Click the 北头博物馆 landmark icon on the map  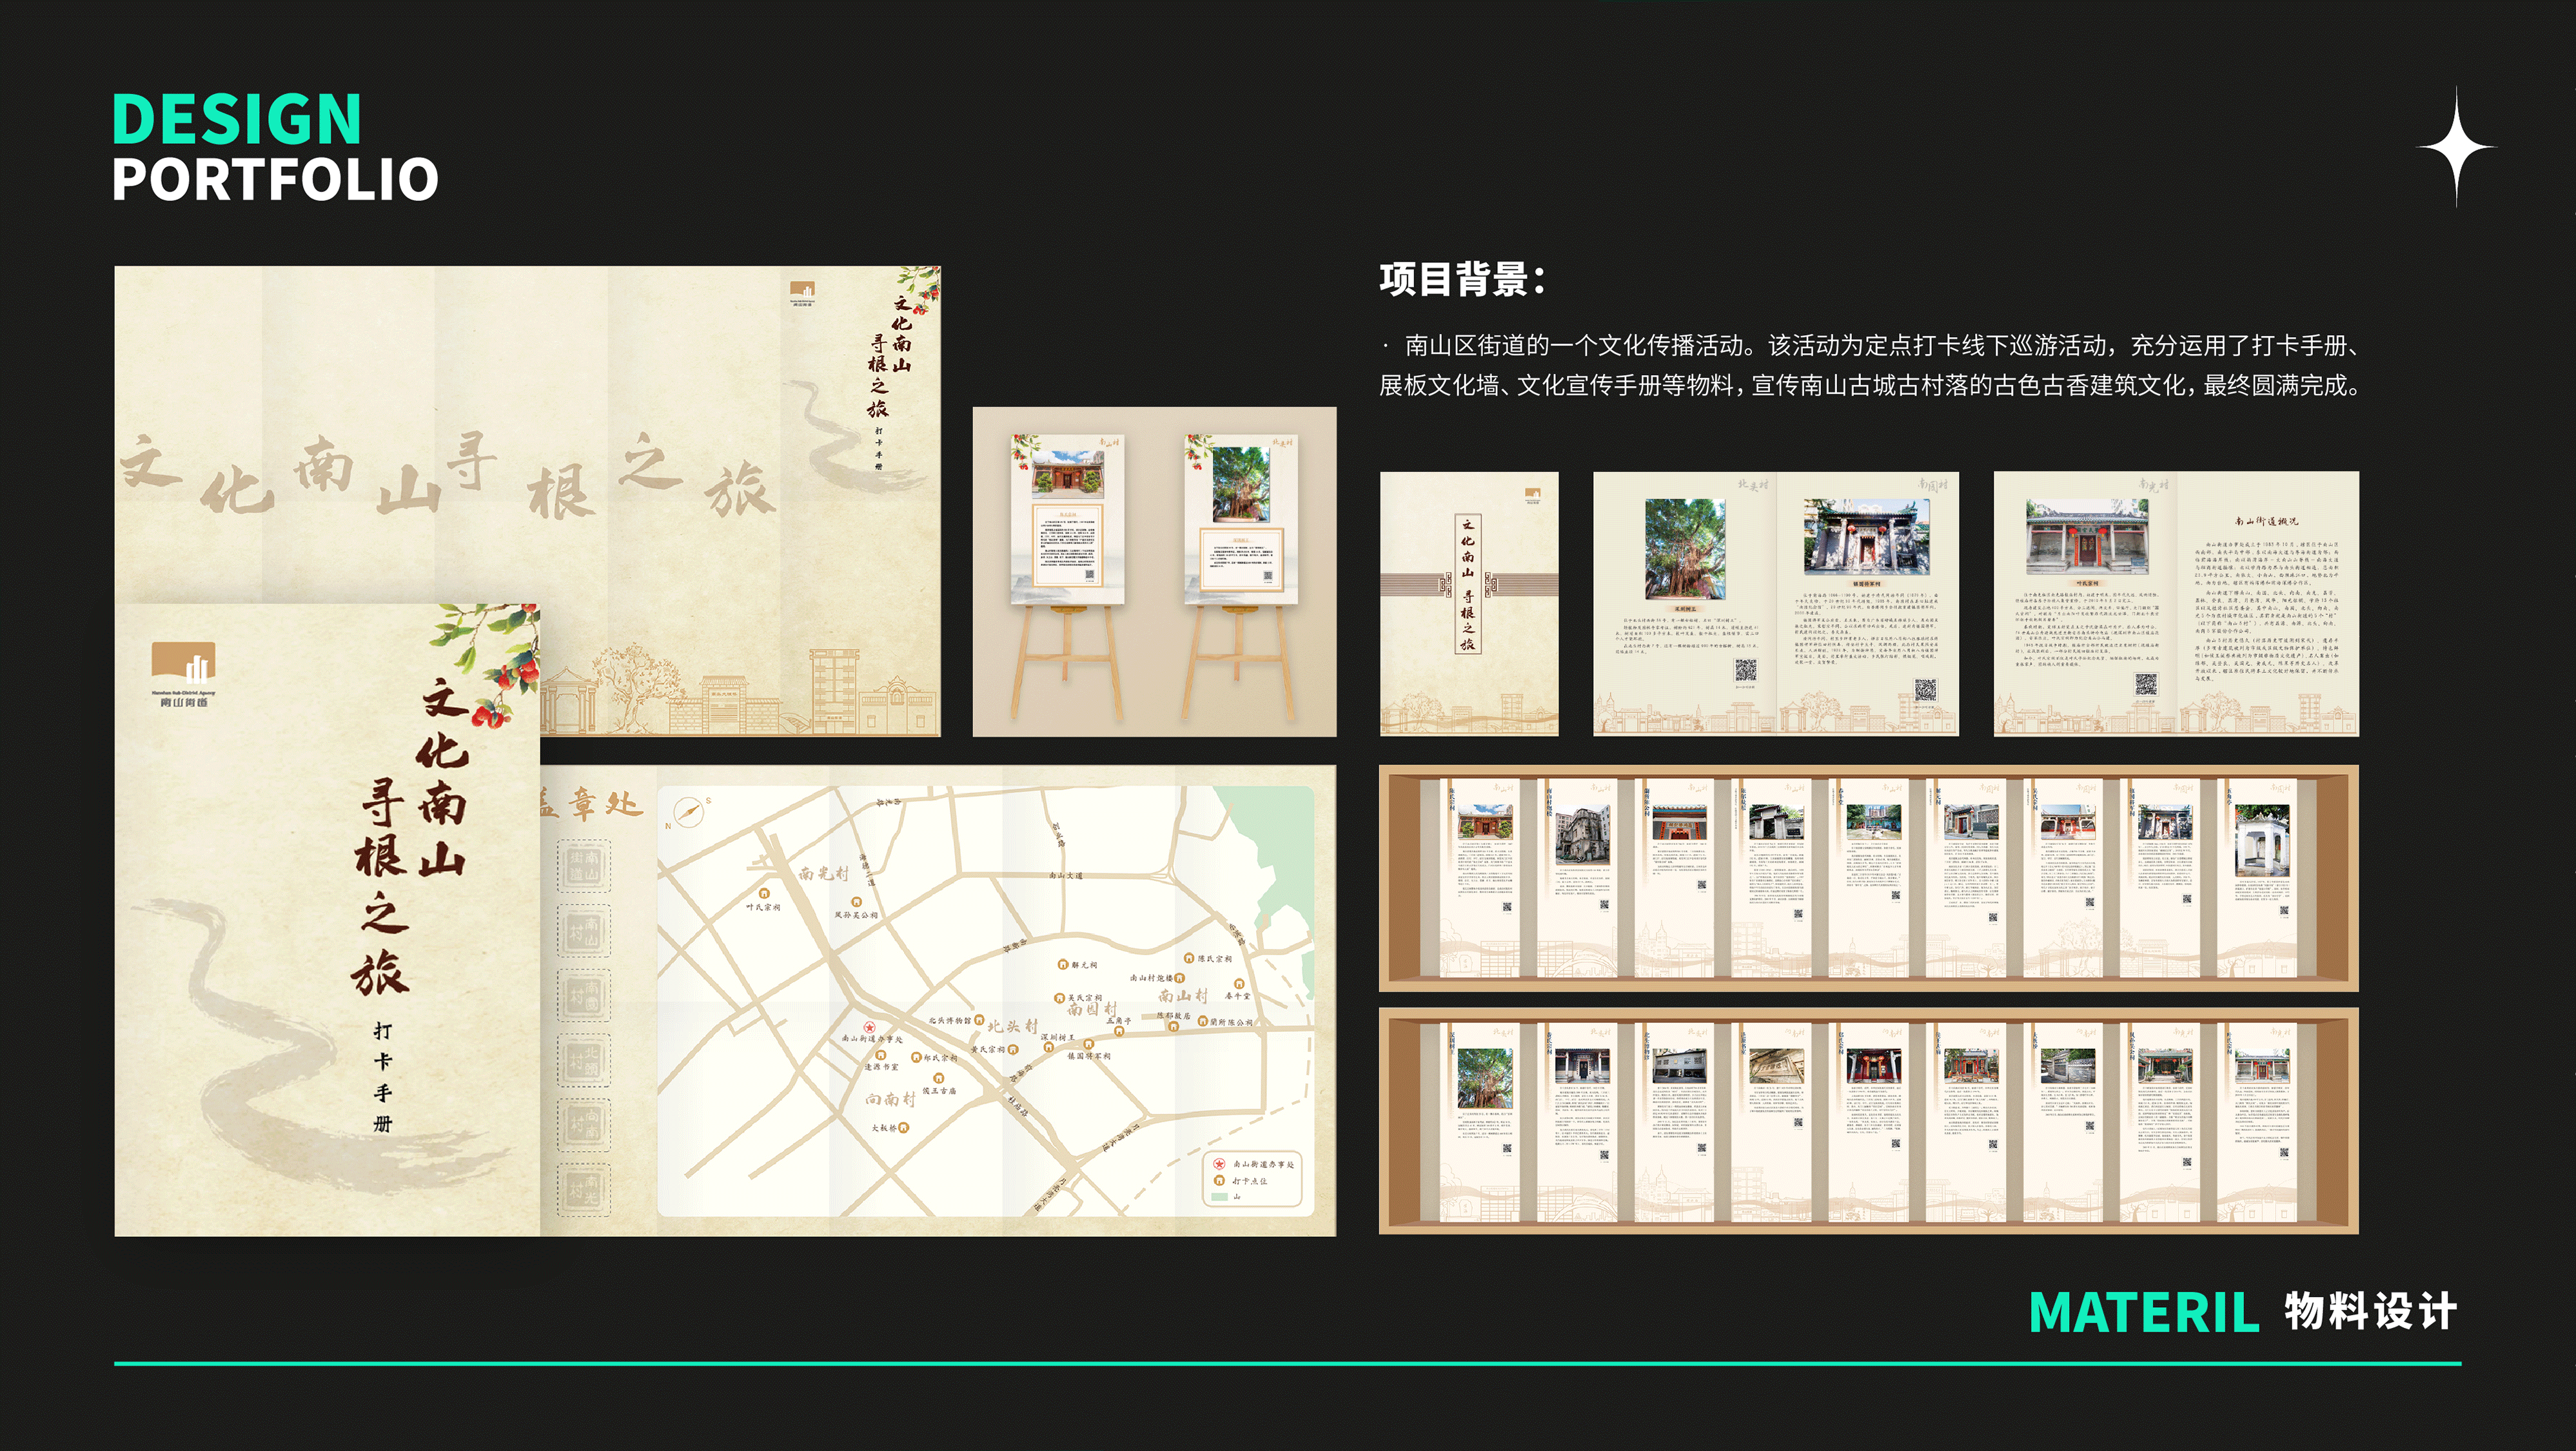pos(980,1020)
